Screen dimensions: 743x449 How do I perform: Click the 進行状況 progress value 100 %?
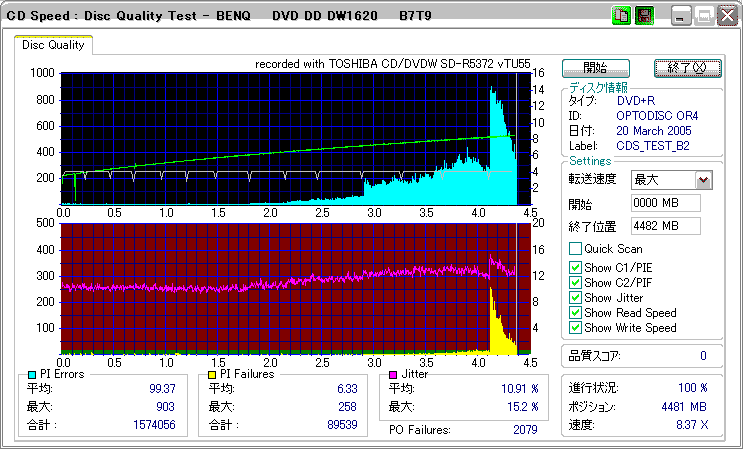tap(693, 388)
